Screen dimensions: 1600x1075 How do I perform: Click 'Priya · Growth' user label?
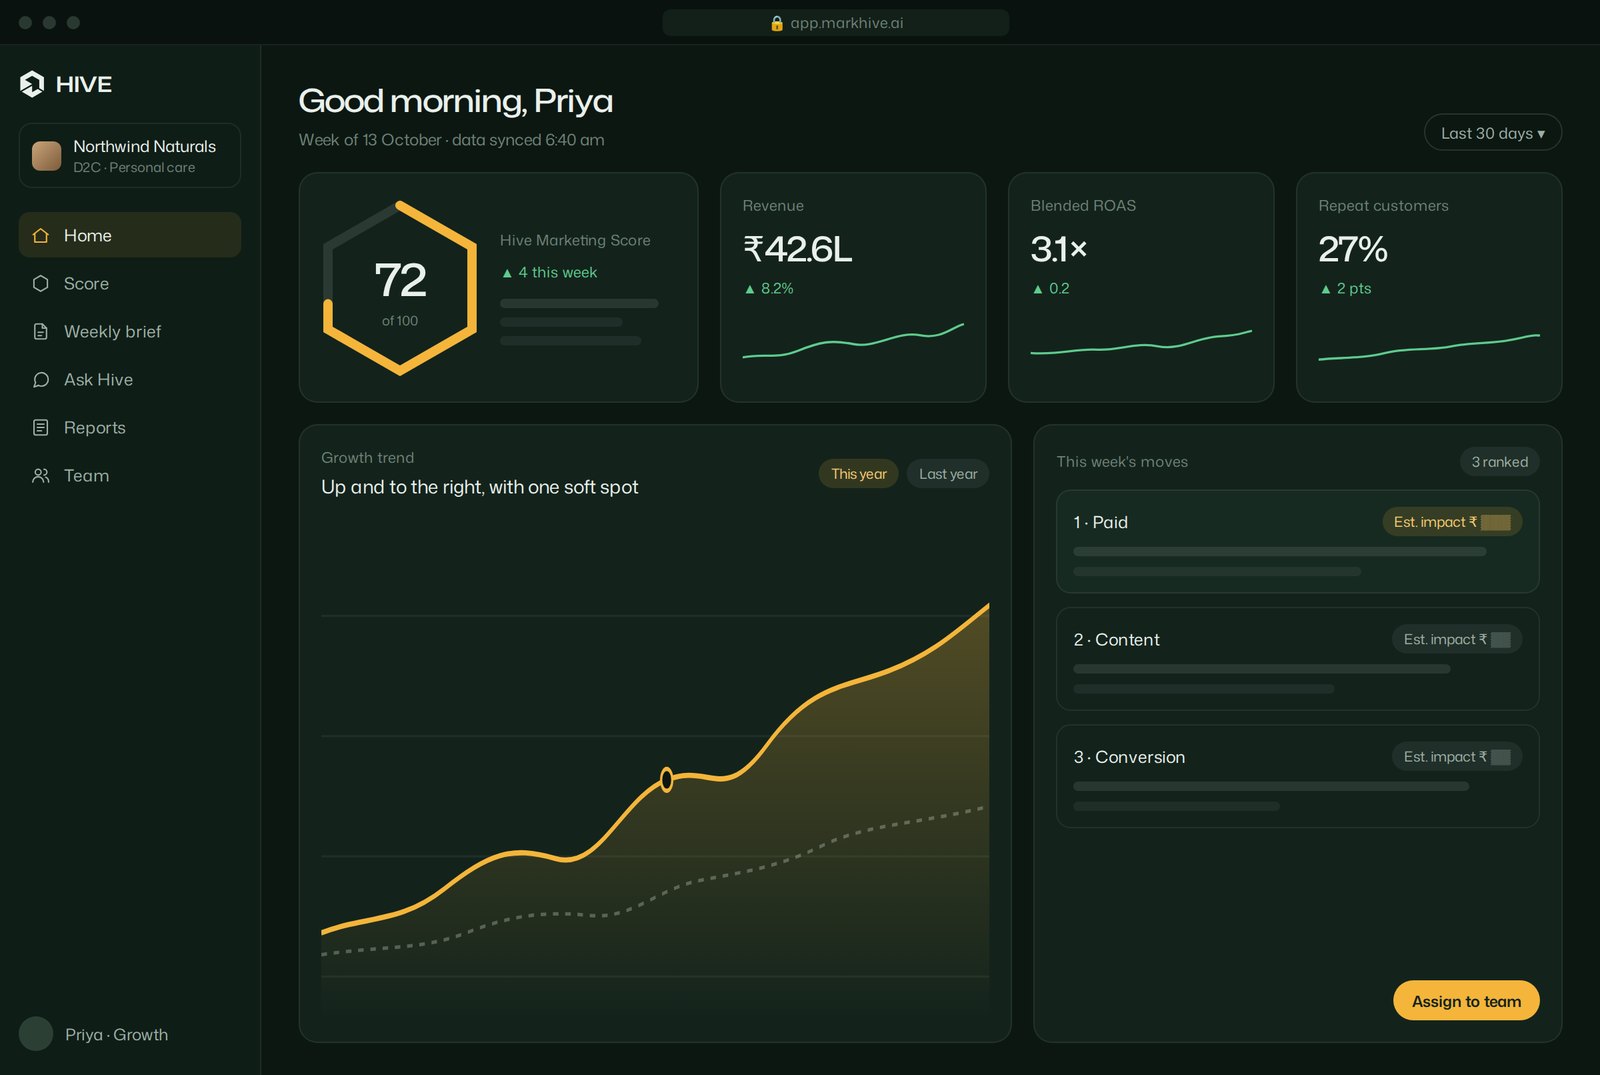point(116,1034)
